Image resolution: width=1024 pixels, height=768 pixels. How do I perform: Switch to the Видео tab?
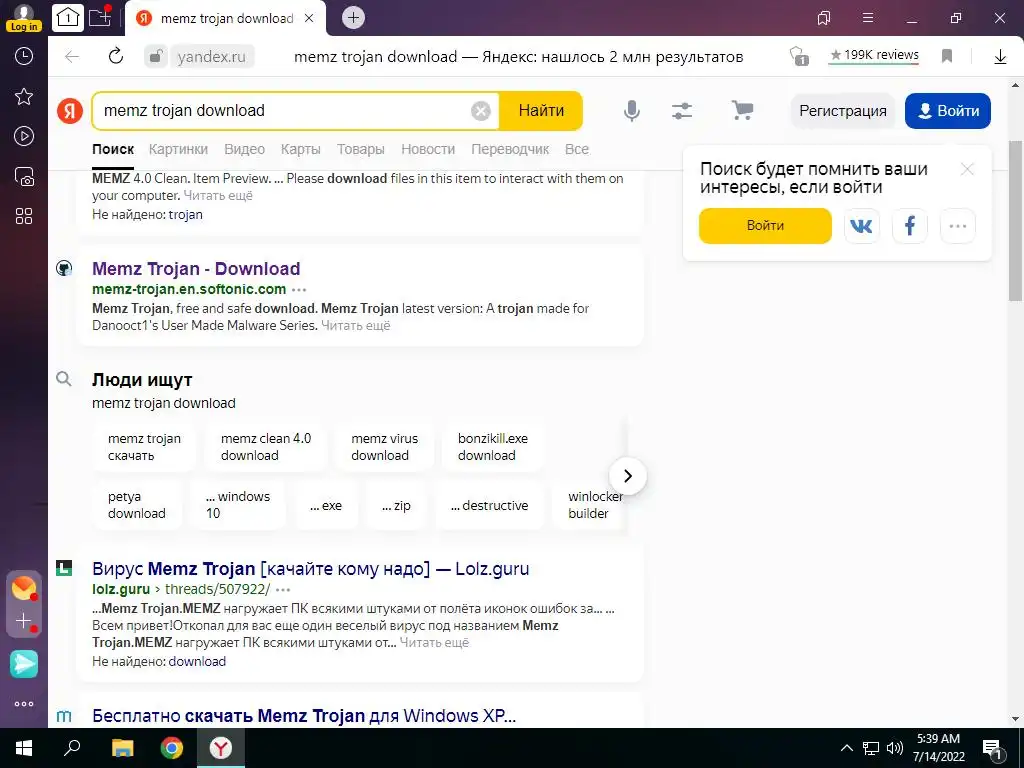pyautogui.click(x=244, y=149)
